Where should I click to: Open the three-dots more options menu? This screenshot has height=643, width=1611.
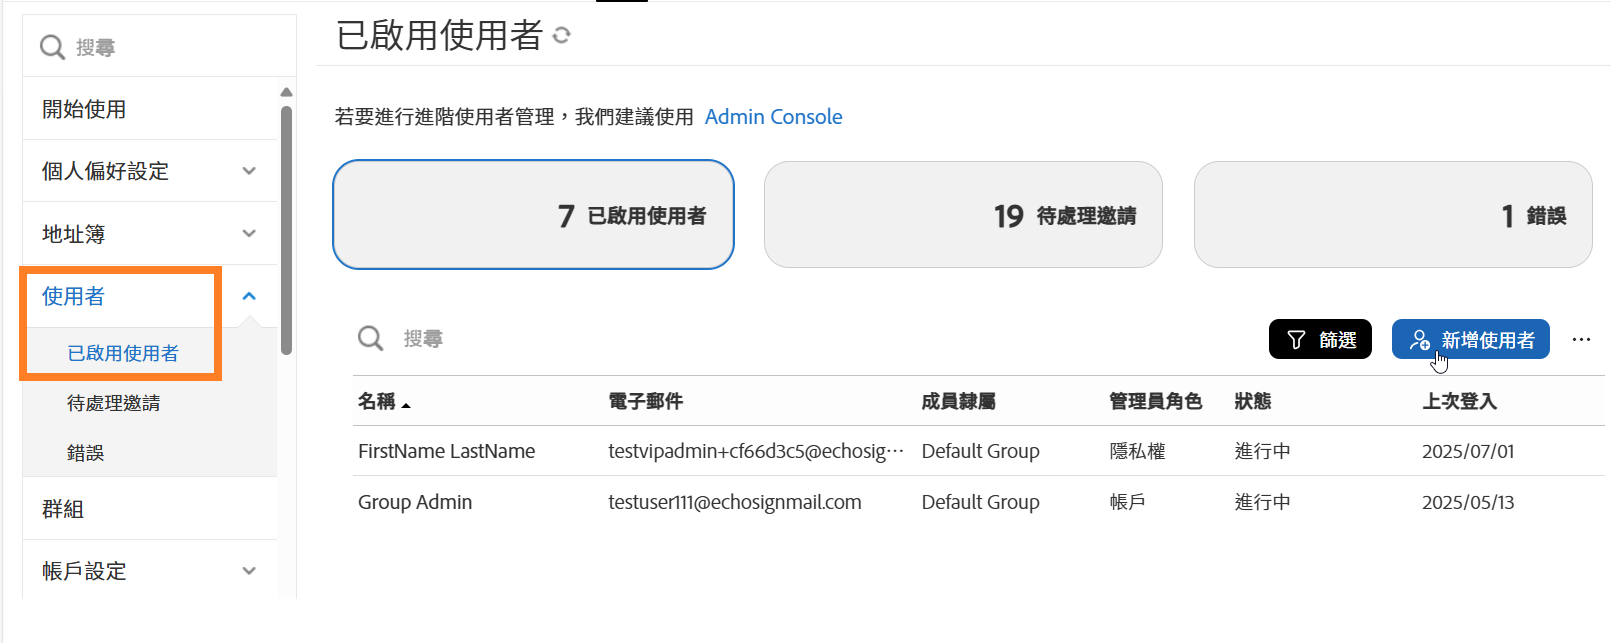(x=1581, y=340)
